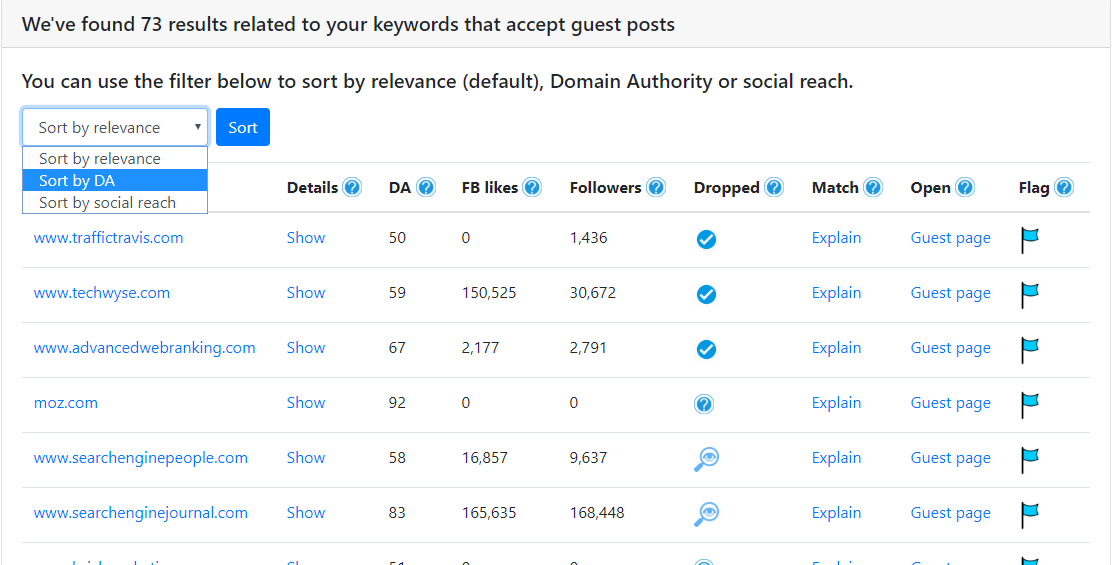Open the Match column help icon
Image resolution: width=1119 pixels, height=565 pixels.
pyautogui.click(x=873, y=188)
